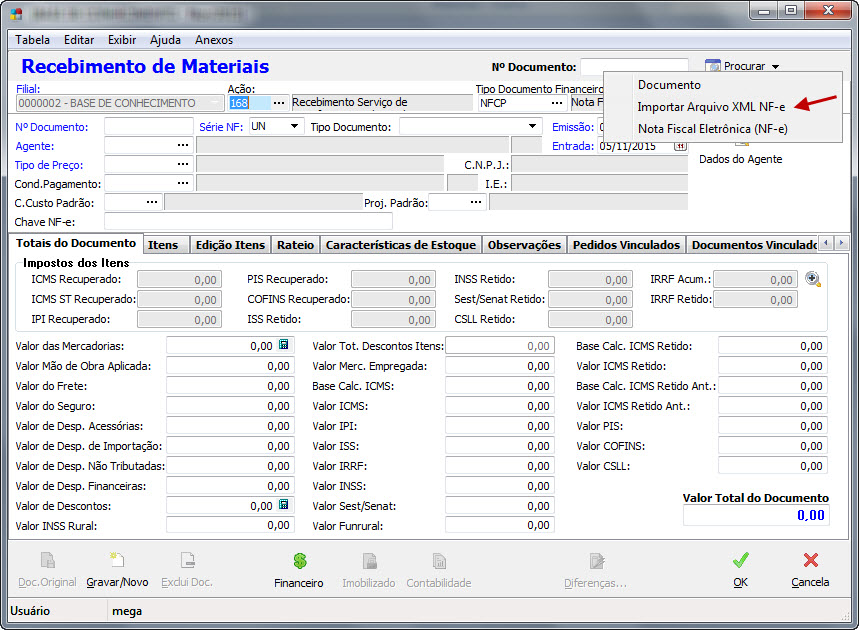Select Importar Arquivo XML NF-e menu entry
The height and width of the screenshot is (630, 859).
[x=711, y=106]
